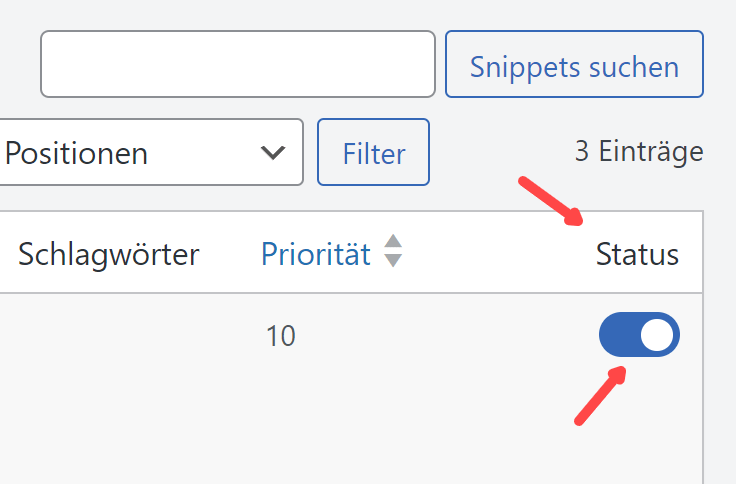Disable the snippet using the Status switch
The image size is (736, 484).
pos(639,335)
